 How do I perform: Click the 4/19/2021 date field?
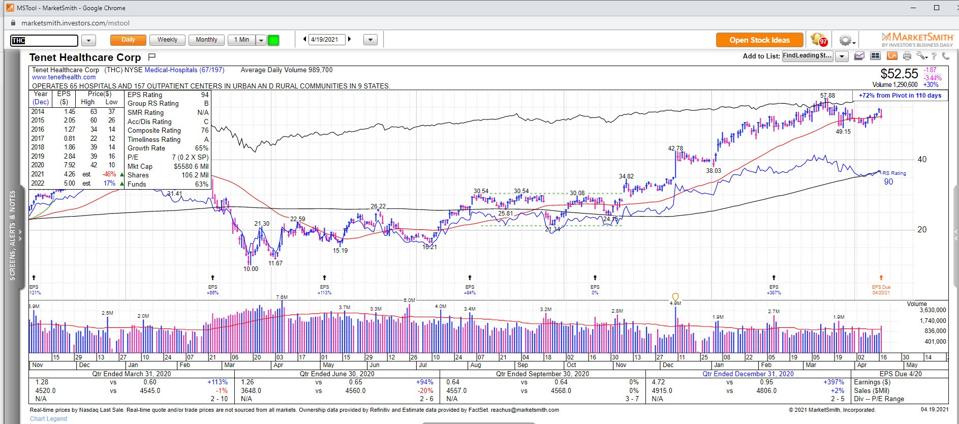pyautogui.click(x=327, y=40)
